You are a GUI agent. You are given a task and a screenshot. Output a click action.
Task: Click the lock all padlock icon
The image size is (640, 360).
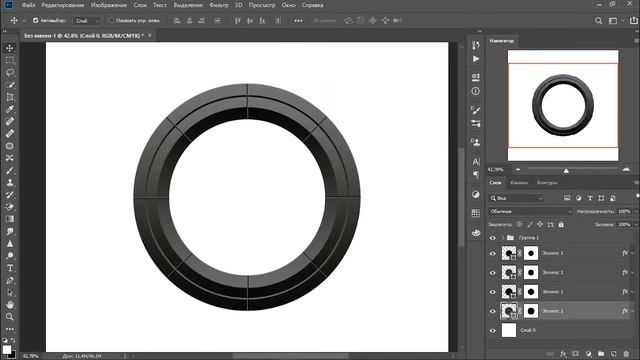pos(561,224)
